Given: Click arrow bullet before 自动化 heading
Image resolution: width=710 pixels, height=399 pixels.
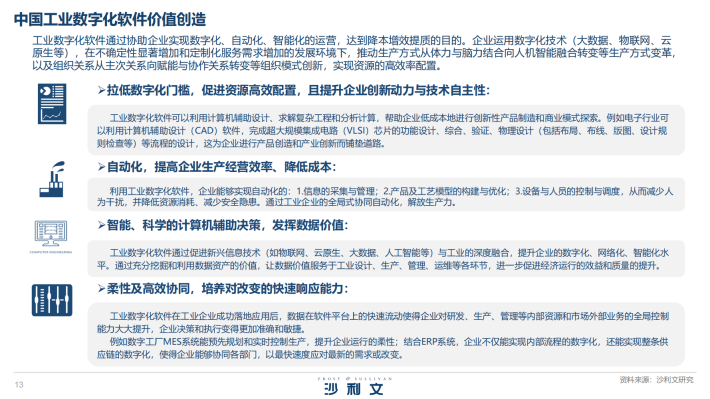Looking at the screenshot, I should (101, 167).
